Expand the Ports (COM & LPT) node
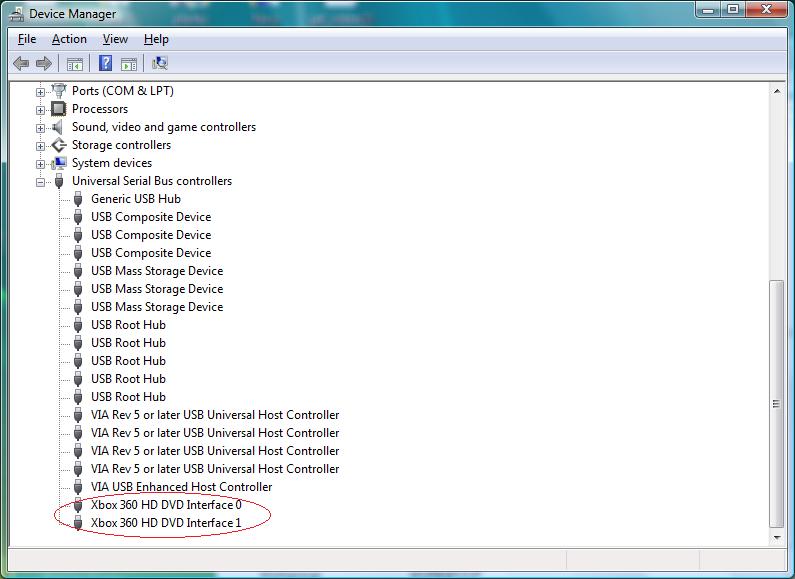795x579 pixels. click(x=40, y=92)
